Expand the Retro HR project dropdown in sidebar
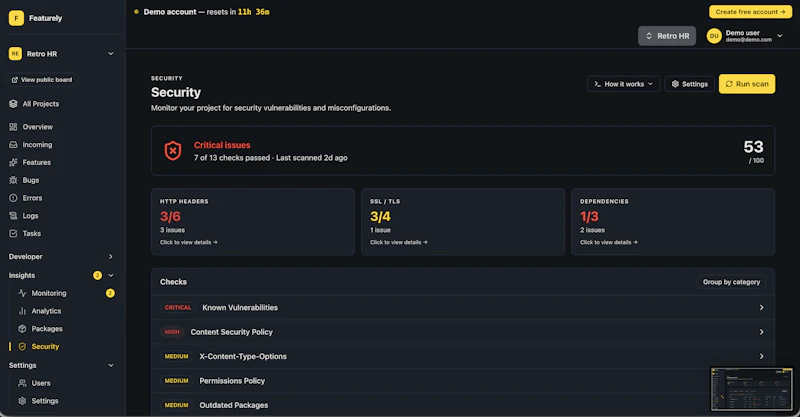Viewport: 800px width, 417px height. coord(111,54)
